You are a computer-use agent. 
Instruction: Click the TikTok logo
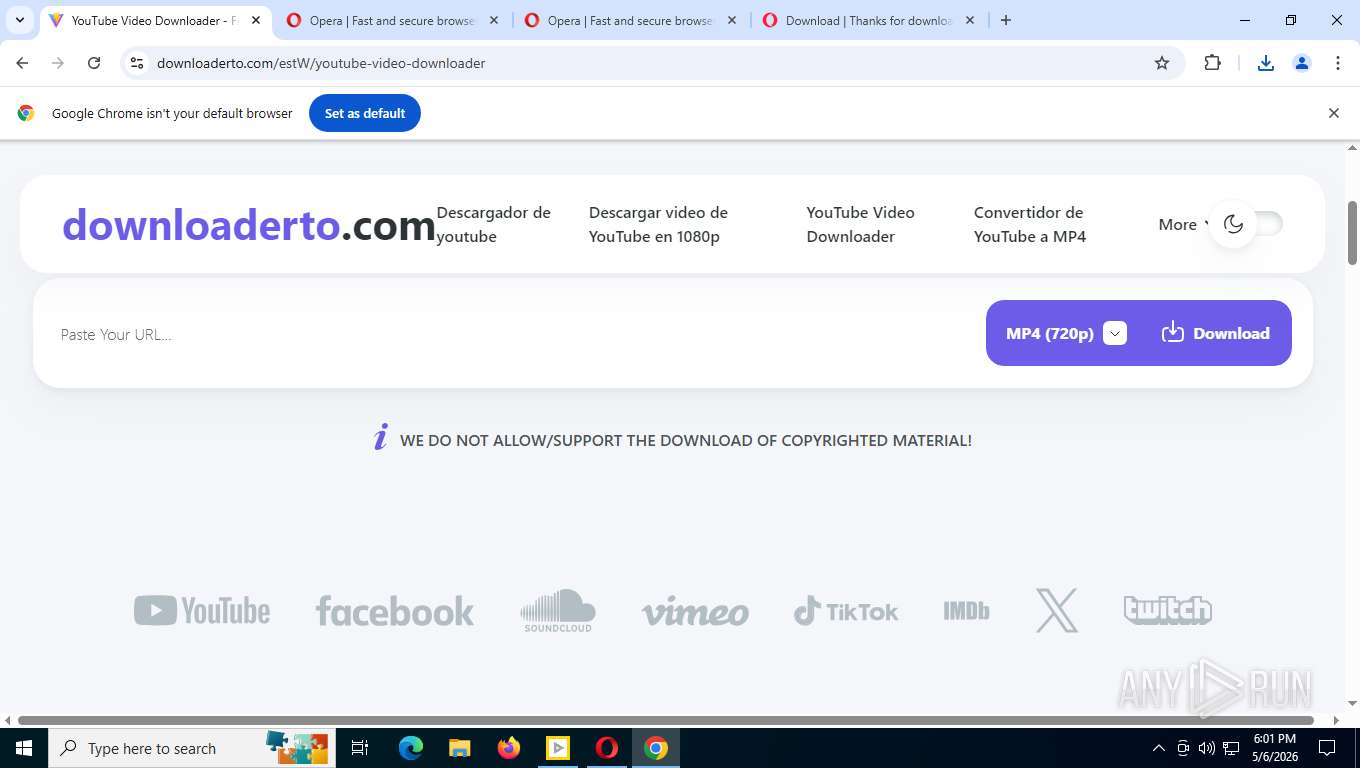click(x=846, y=611)
